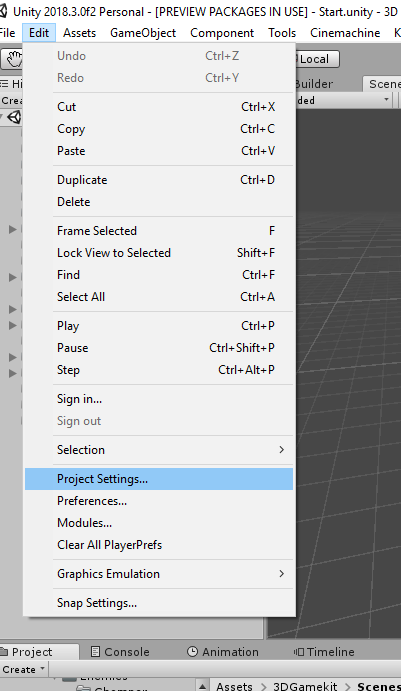
Task: Click the Project tab folder icon
Action: point(4,652)
